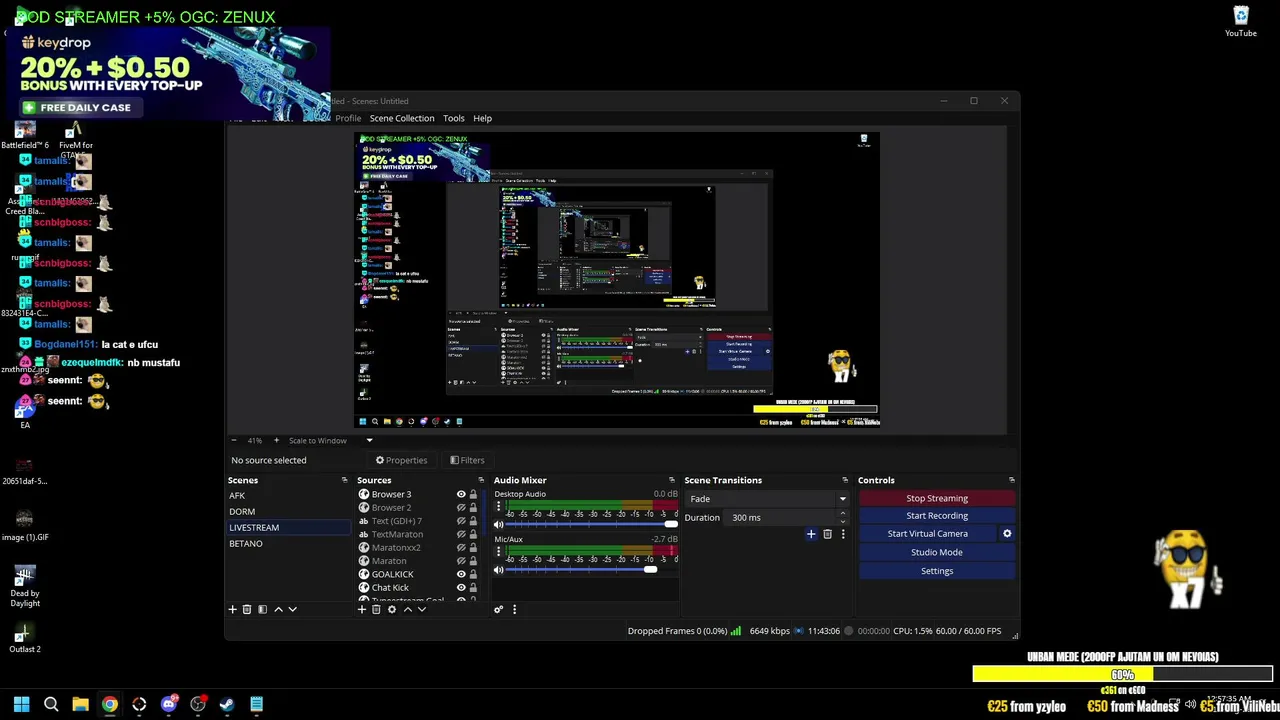This screenshot has height=720, width=1280.
Task: Increase transition duration stepper
Action: point(842,513)
